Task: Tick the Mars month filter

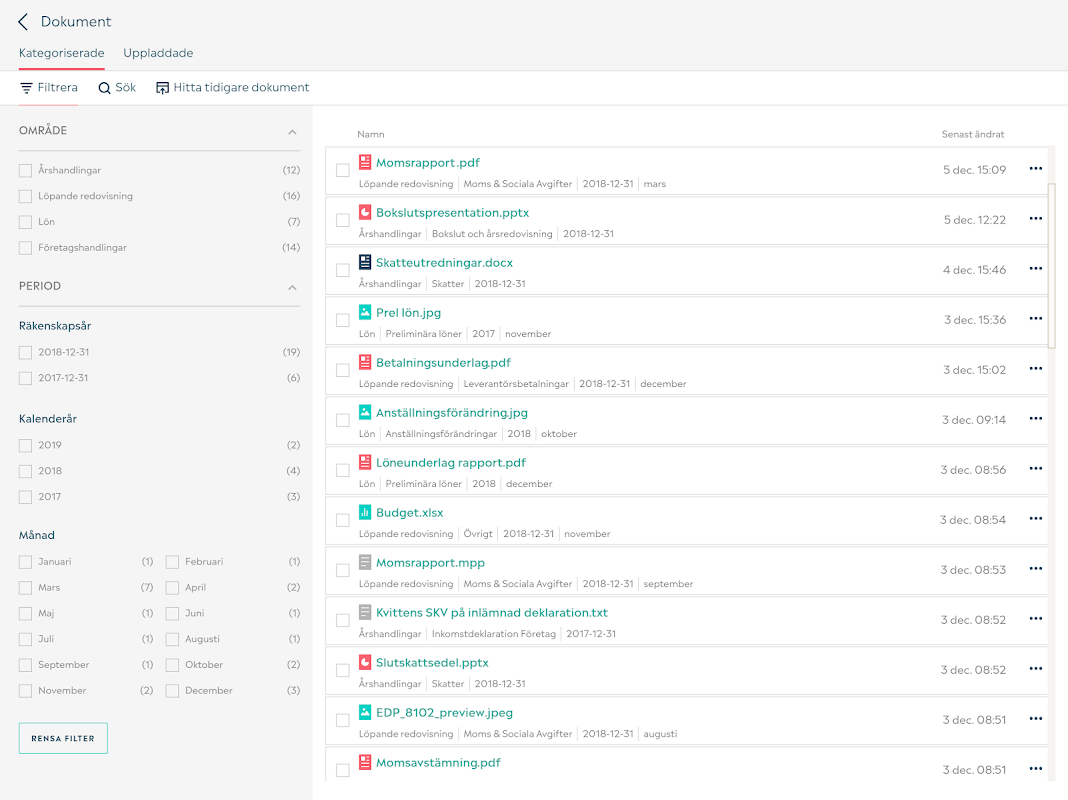Action: coord(25,588)
